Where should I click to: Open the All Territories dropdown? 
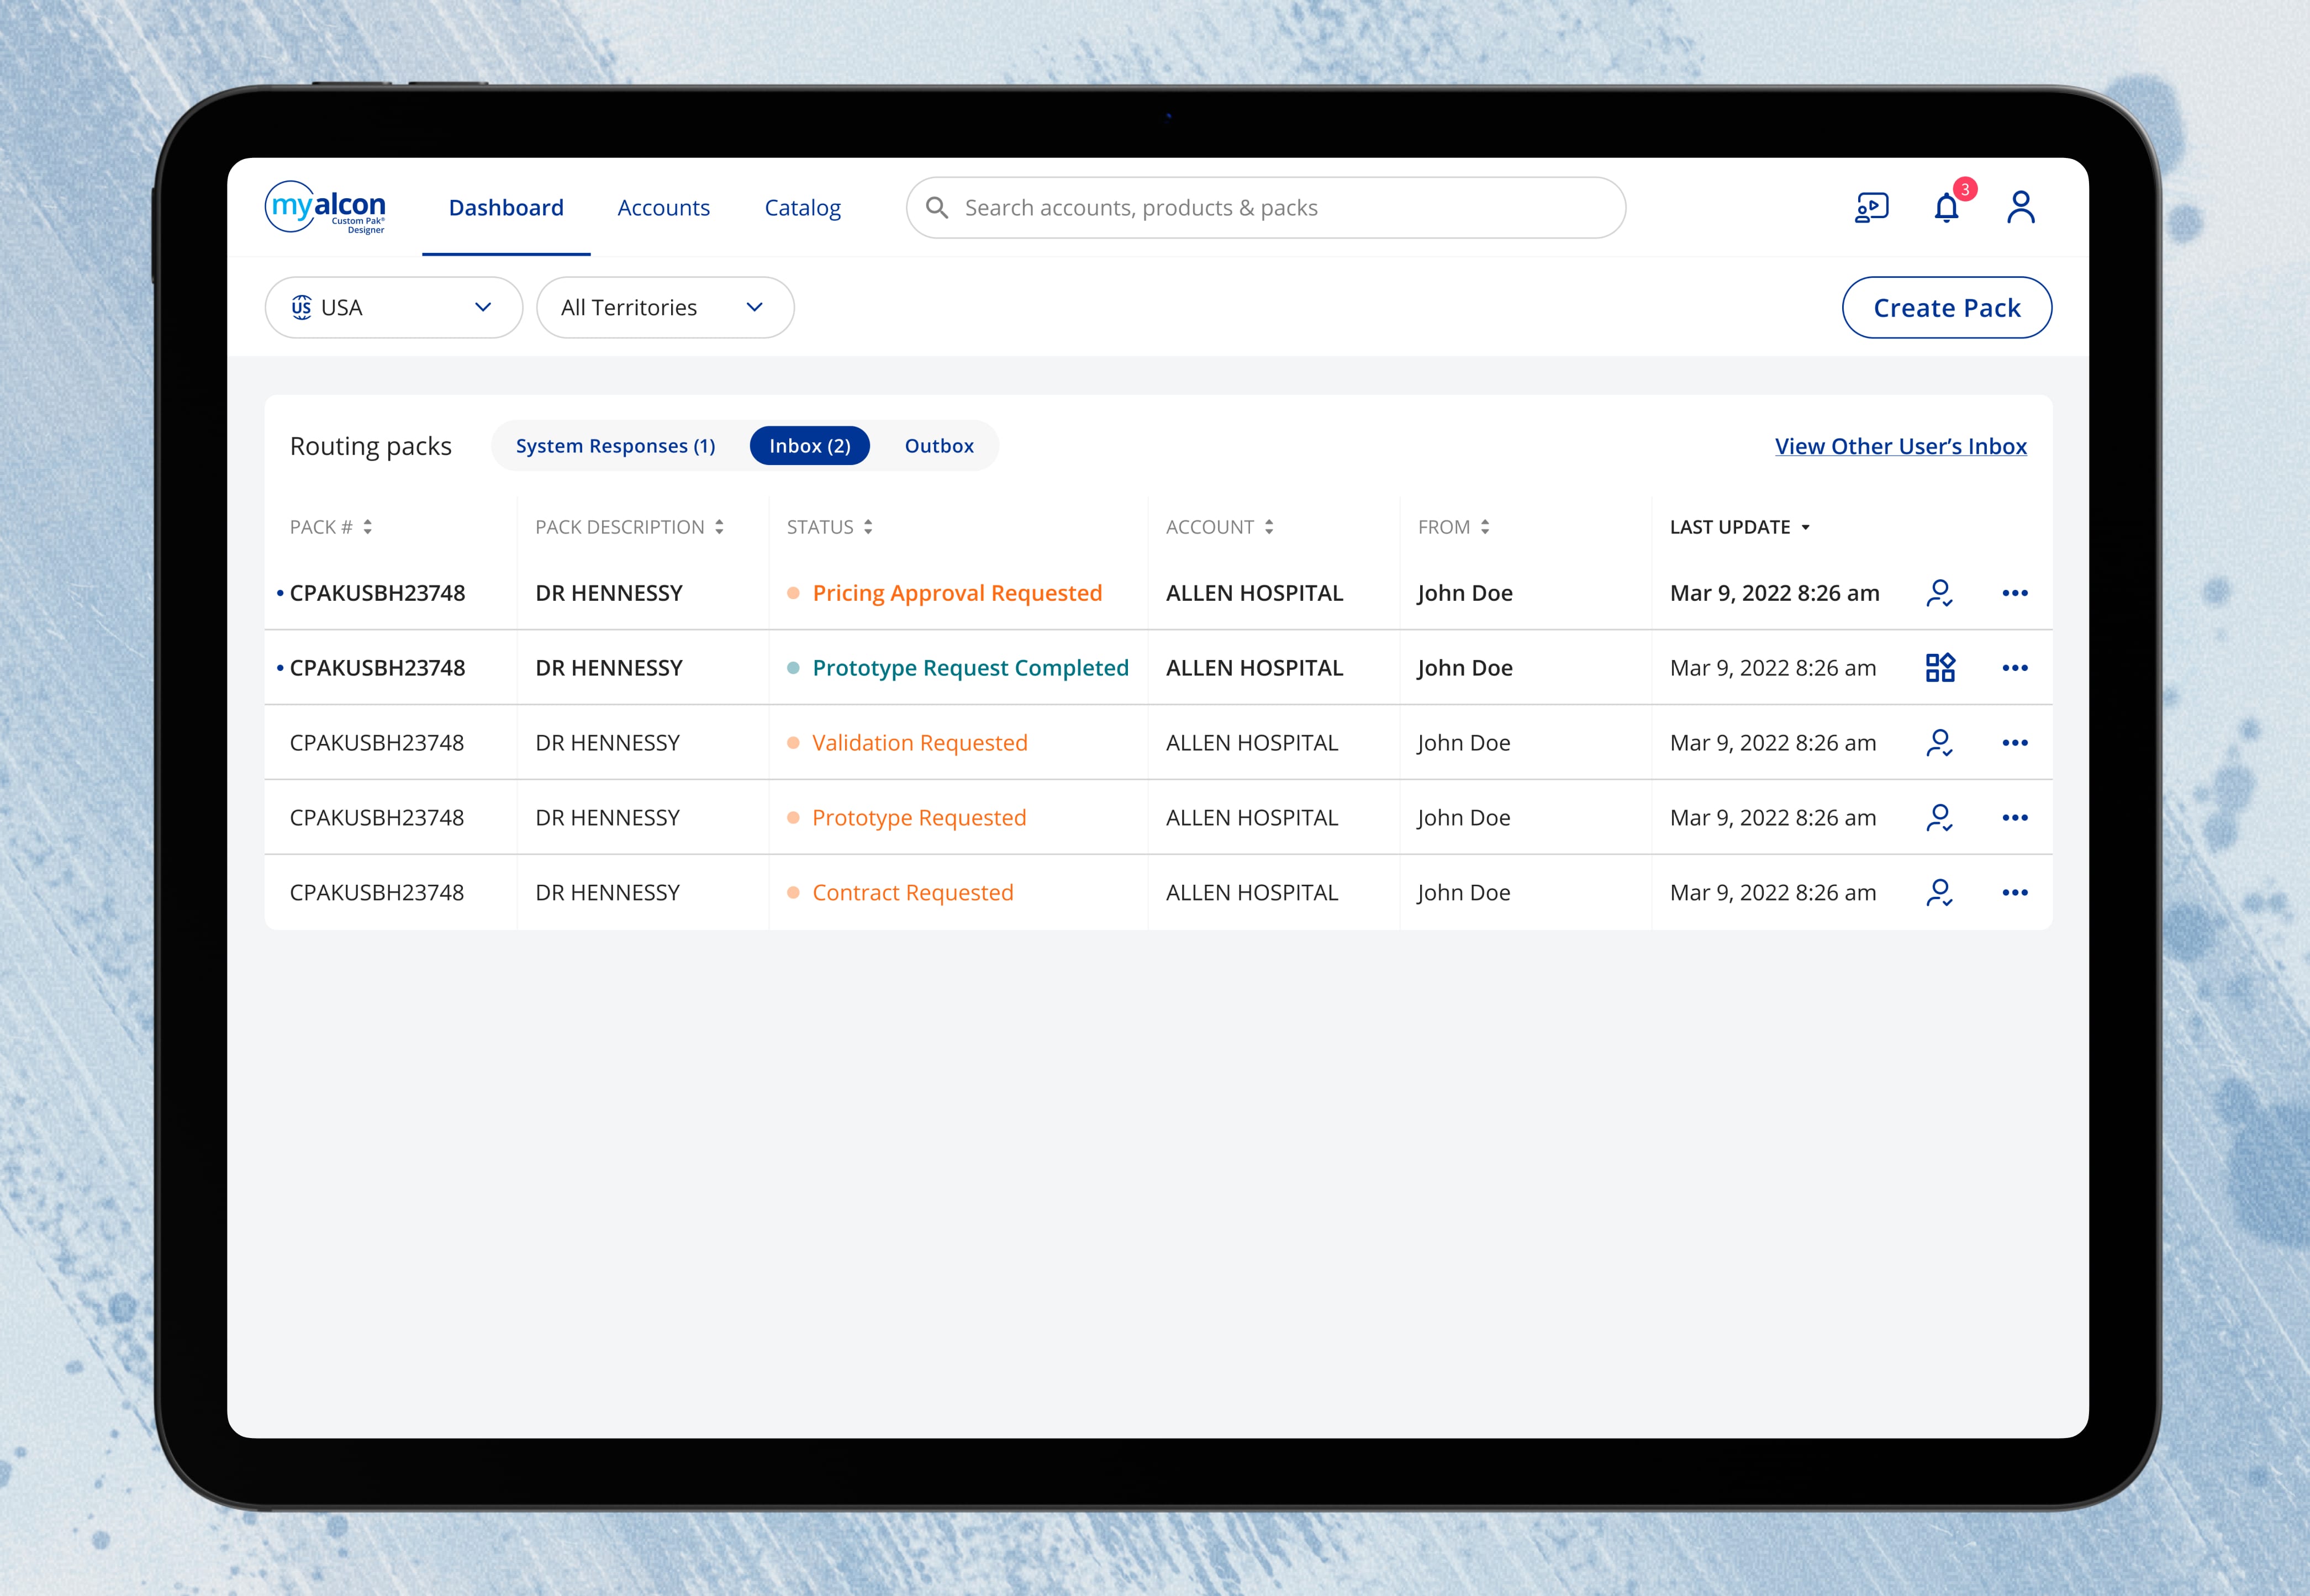[x=665, y=307]
